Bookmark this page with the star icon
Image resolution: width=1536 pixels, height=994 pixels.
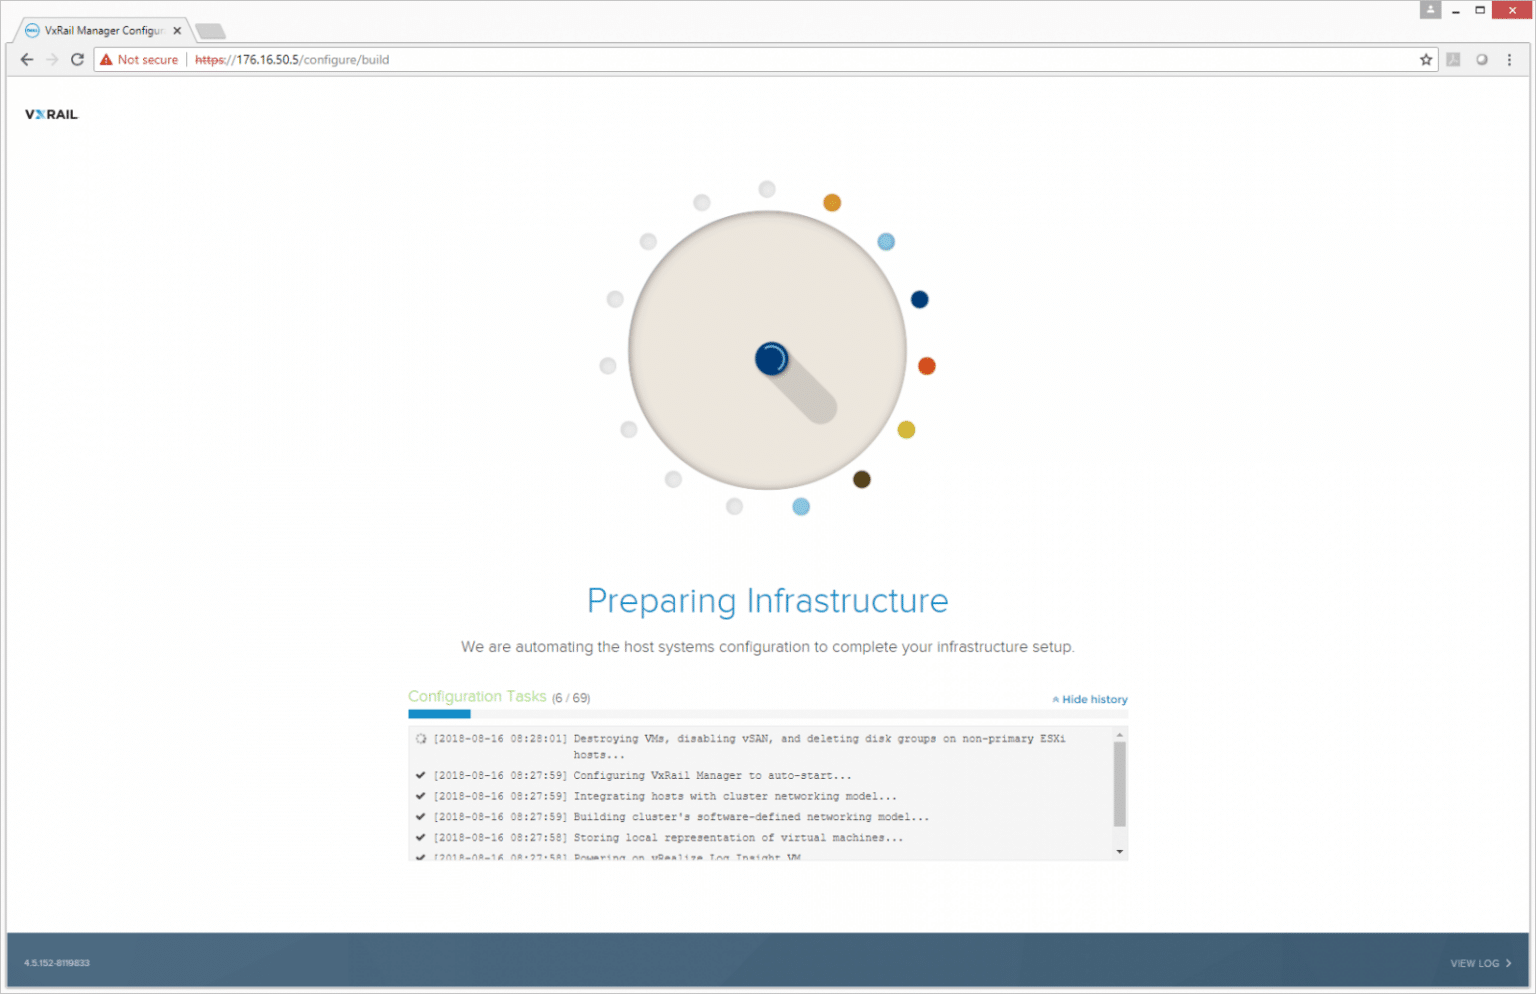coord(1426,60)
